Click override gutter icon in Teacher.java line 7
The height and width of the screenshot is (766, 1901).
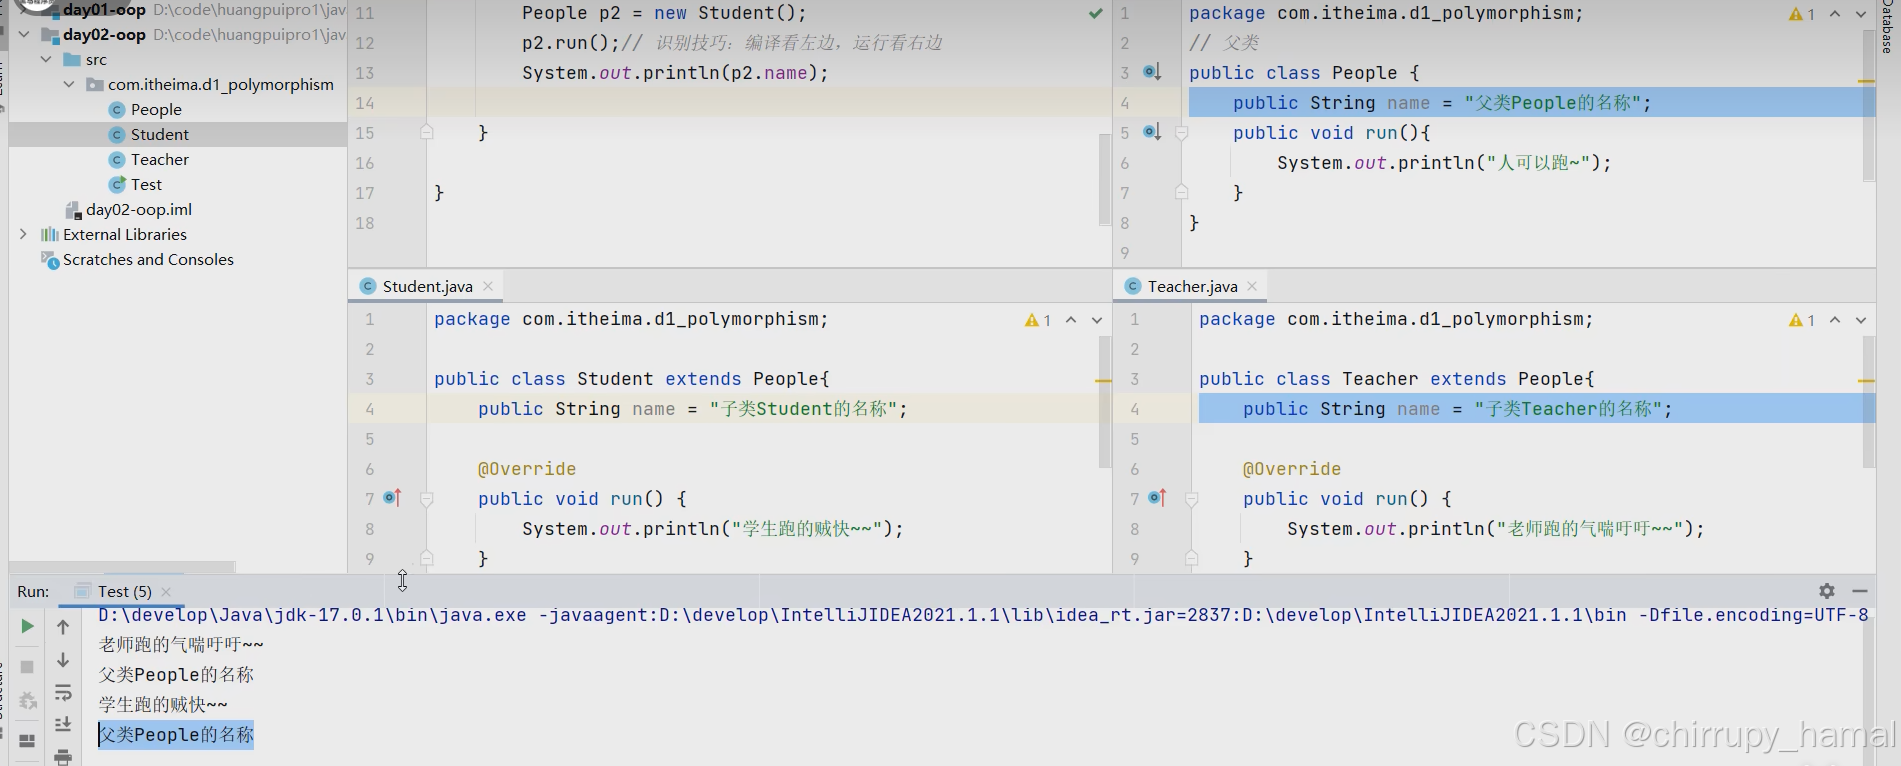pyautogui.click(x=1157, y=498)
